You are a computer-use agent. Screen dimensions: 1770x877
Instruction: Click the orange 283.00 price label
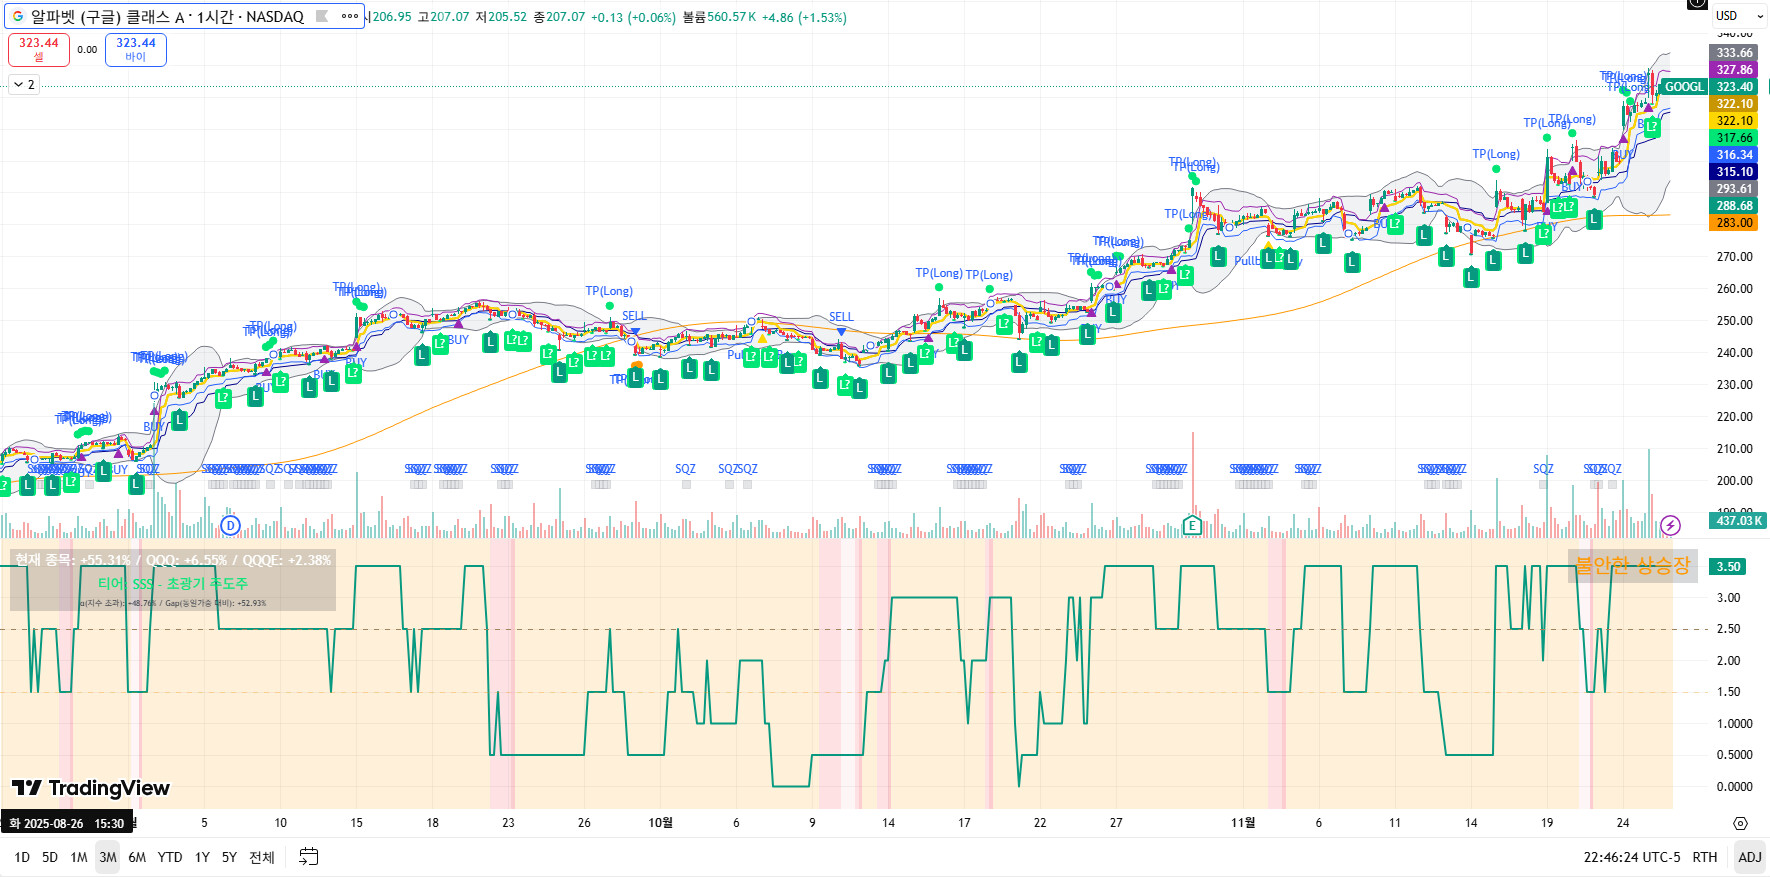coord(1734,223)
